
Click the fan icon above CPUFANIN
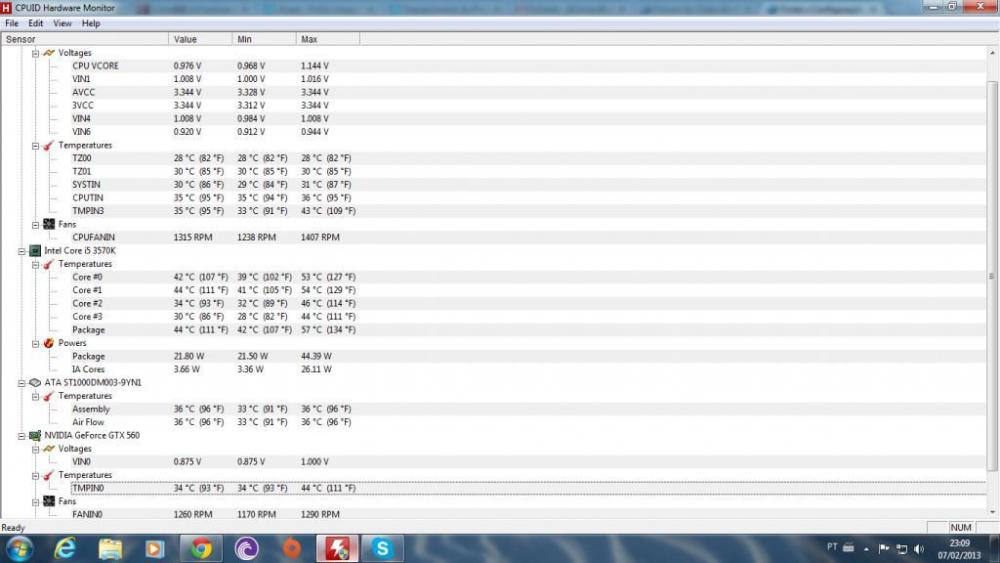pyautogui.click(x=48, y=224)
